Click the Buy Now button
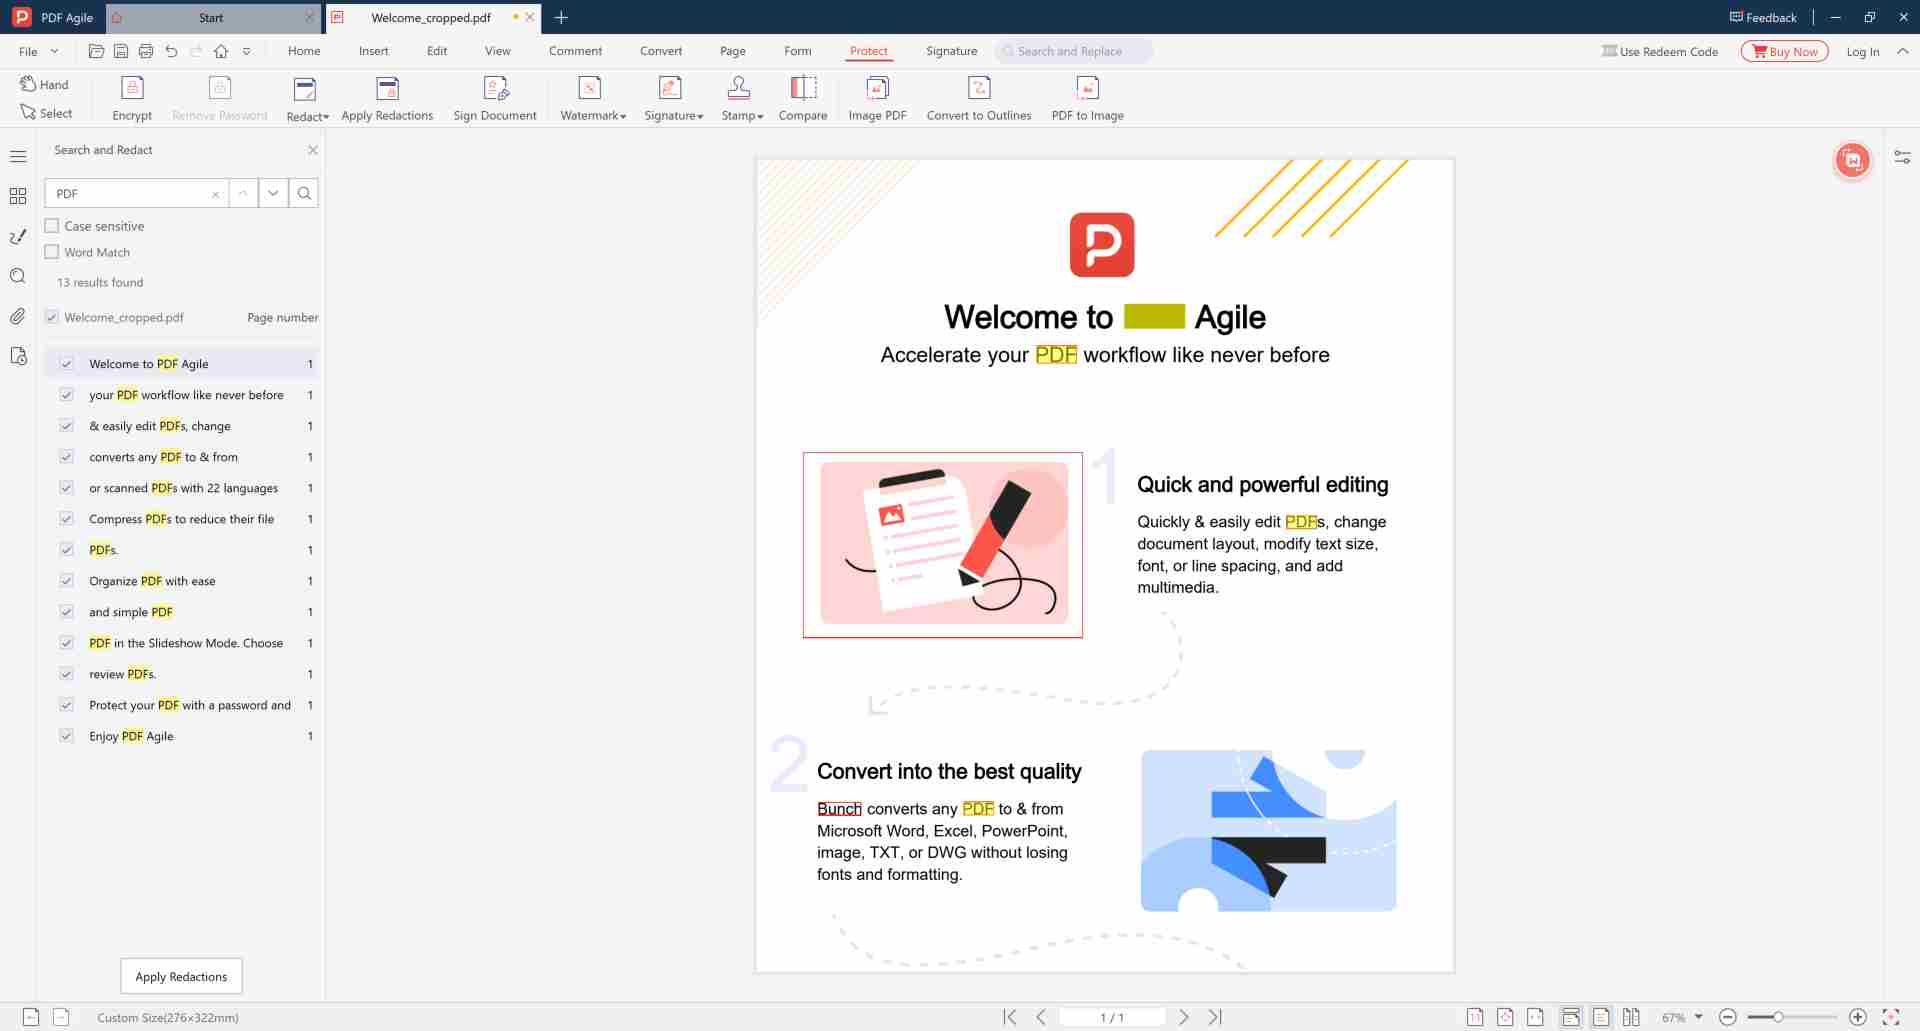Screen dimensions: 1920x1031 pyautogui.click(x=1784, y=51)
